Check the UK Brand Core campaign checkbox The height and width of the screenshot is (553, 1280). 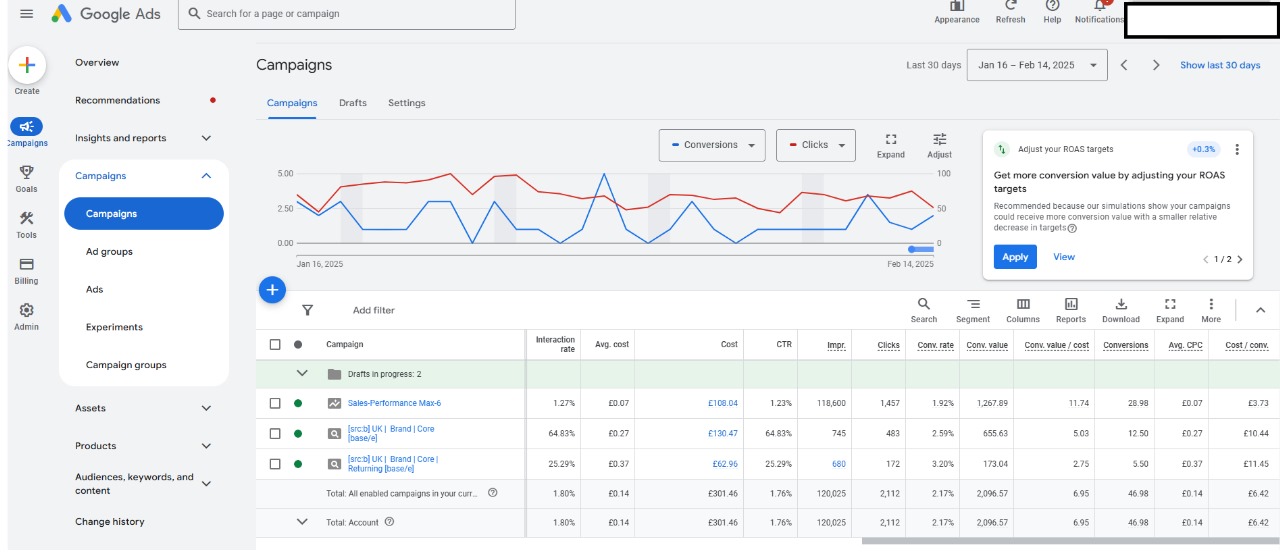(x=275, y=433)
